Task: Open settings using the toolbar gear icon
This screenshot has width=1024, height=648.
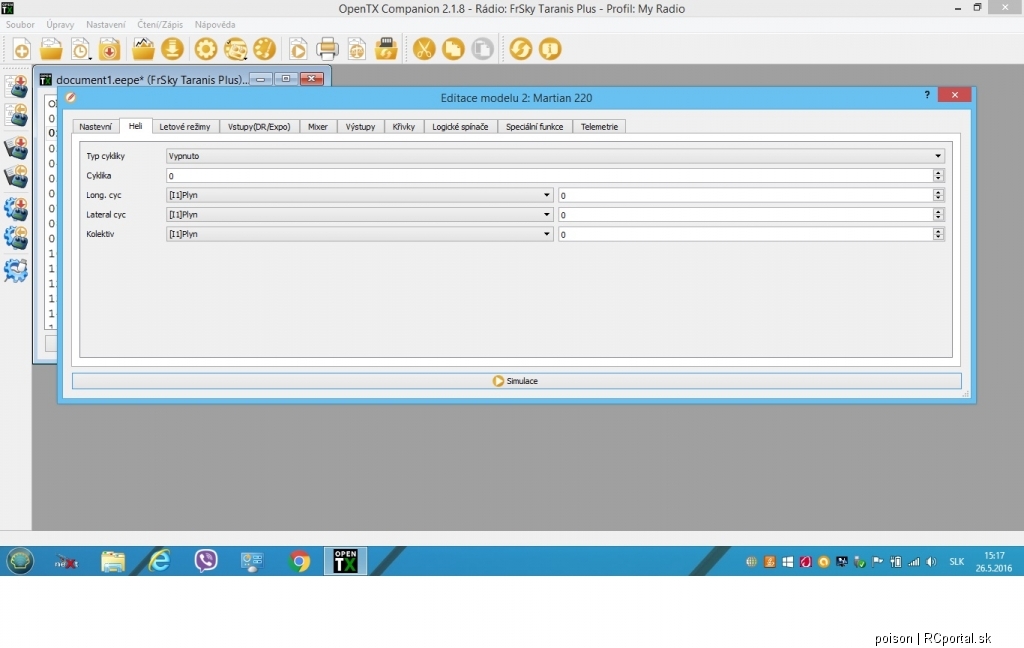Action: tap(205, 49)
